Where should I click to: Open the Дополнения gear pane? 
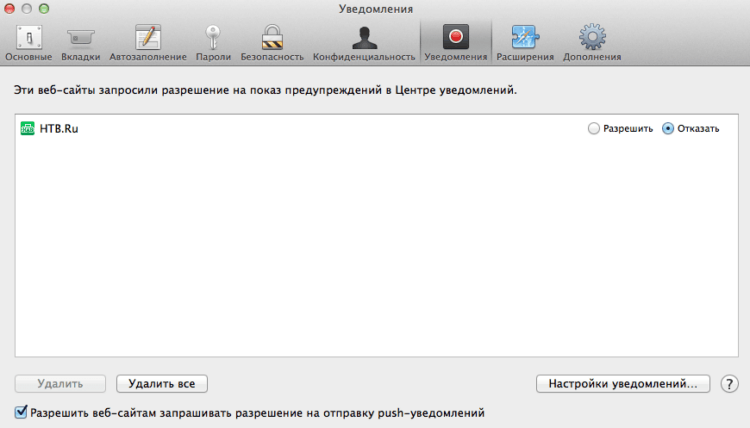(x=592, y=41)
